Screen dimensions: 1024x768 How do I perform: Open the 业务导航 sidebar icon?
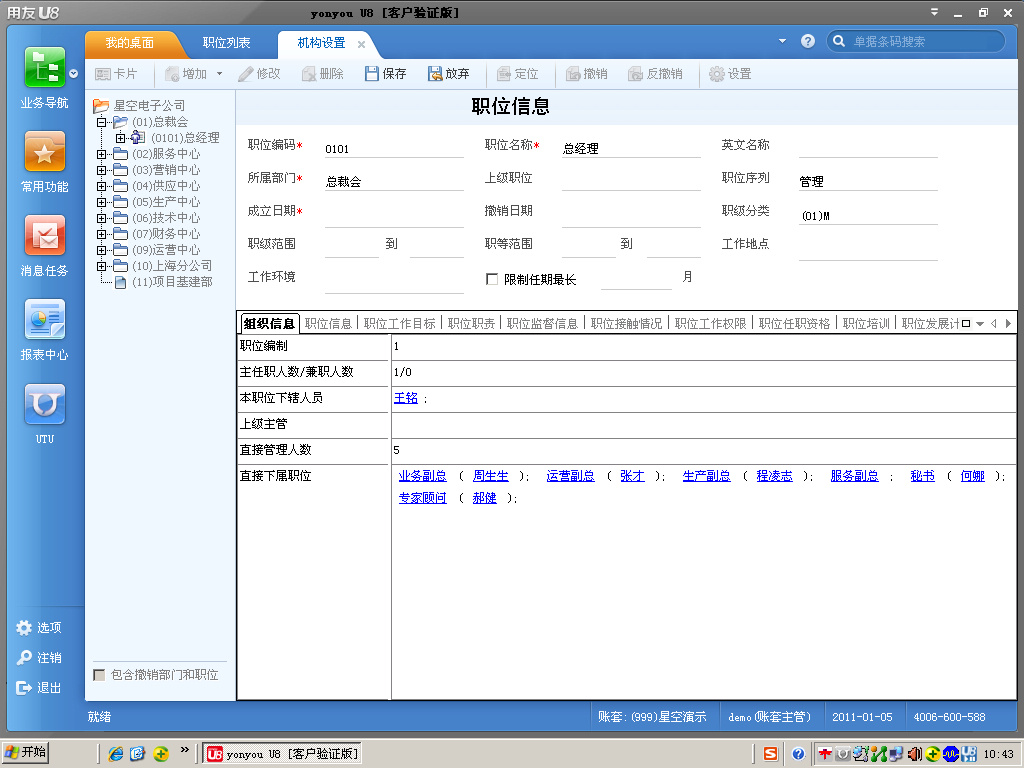[44, 67]
